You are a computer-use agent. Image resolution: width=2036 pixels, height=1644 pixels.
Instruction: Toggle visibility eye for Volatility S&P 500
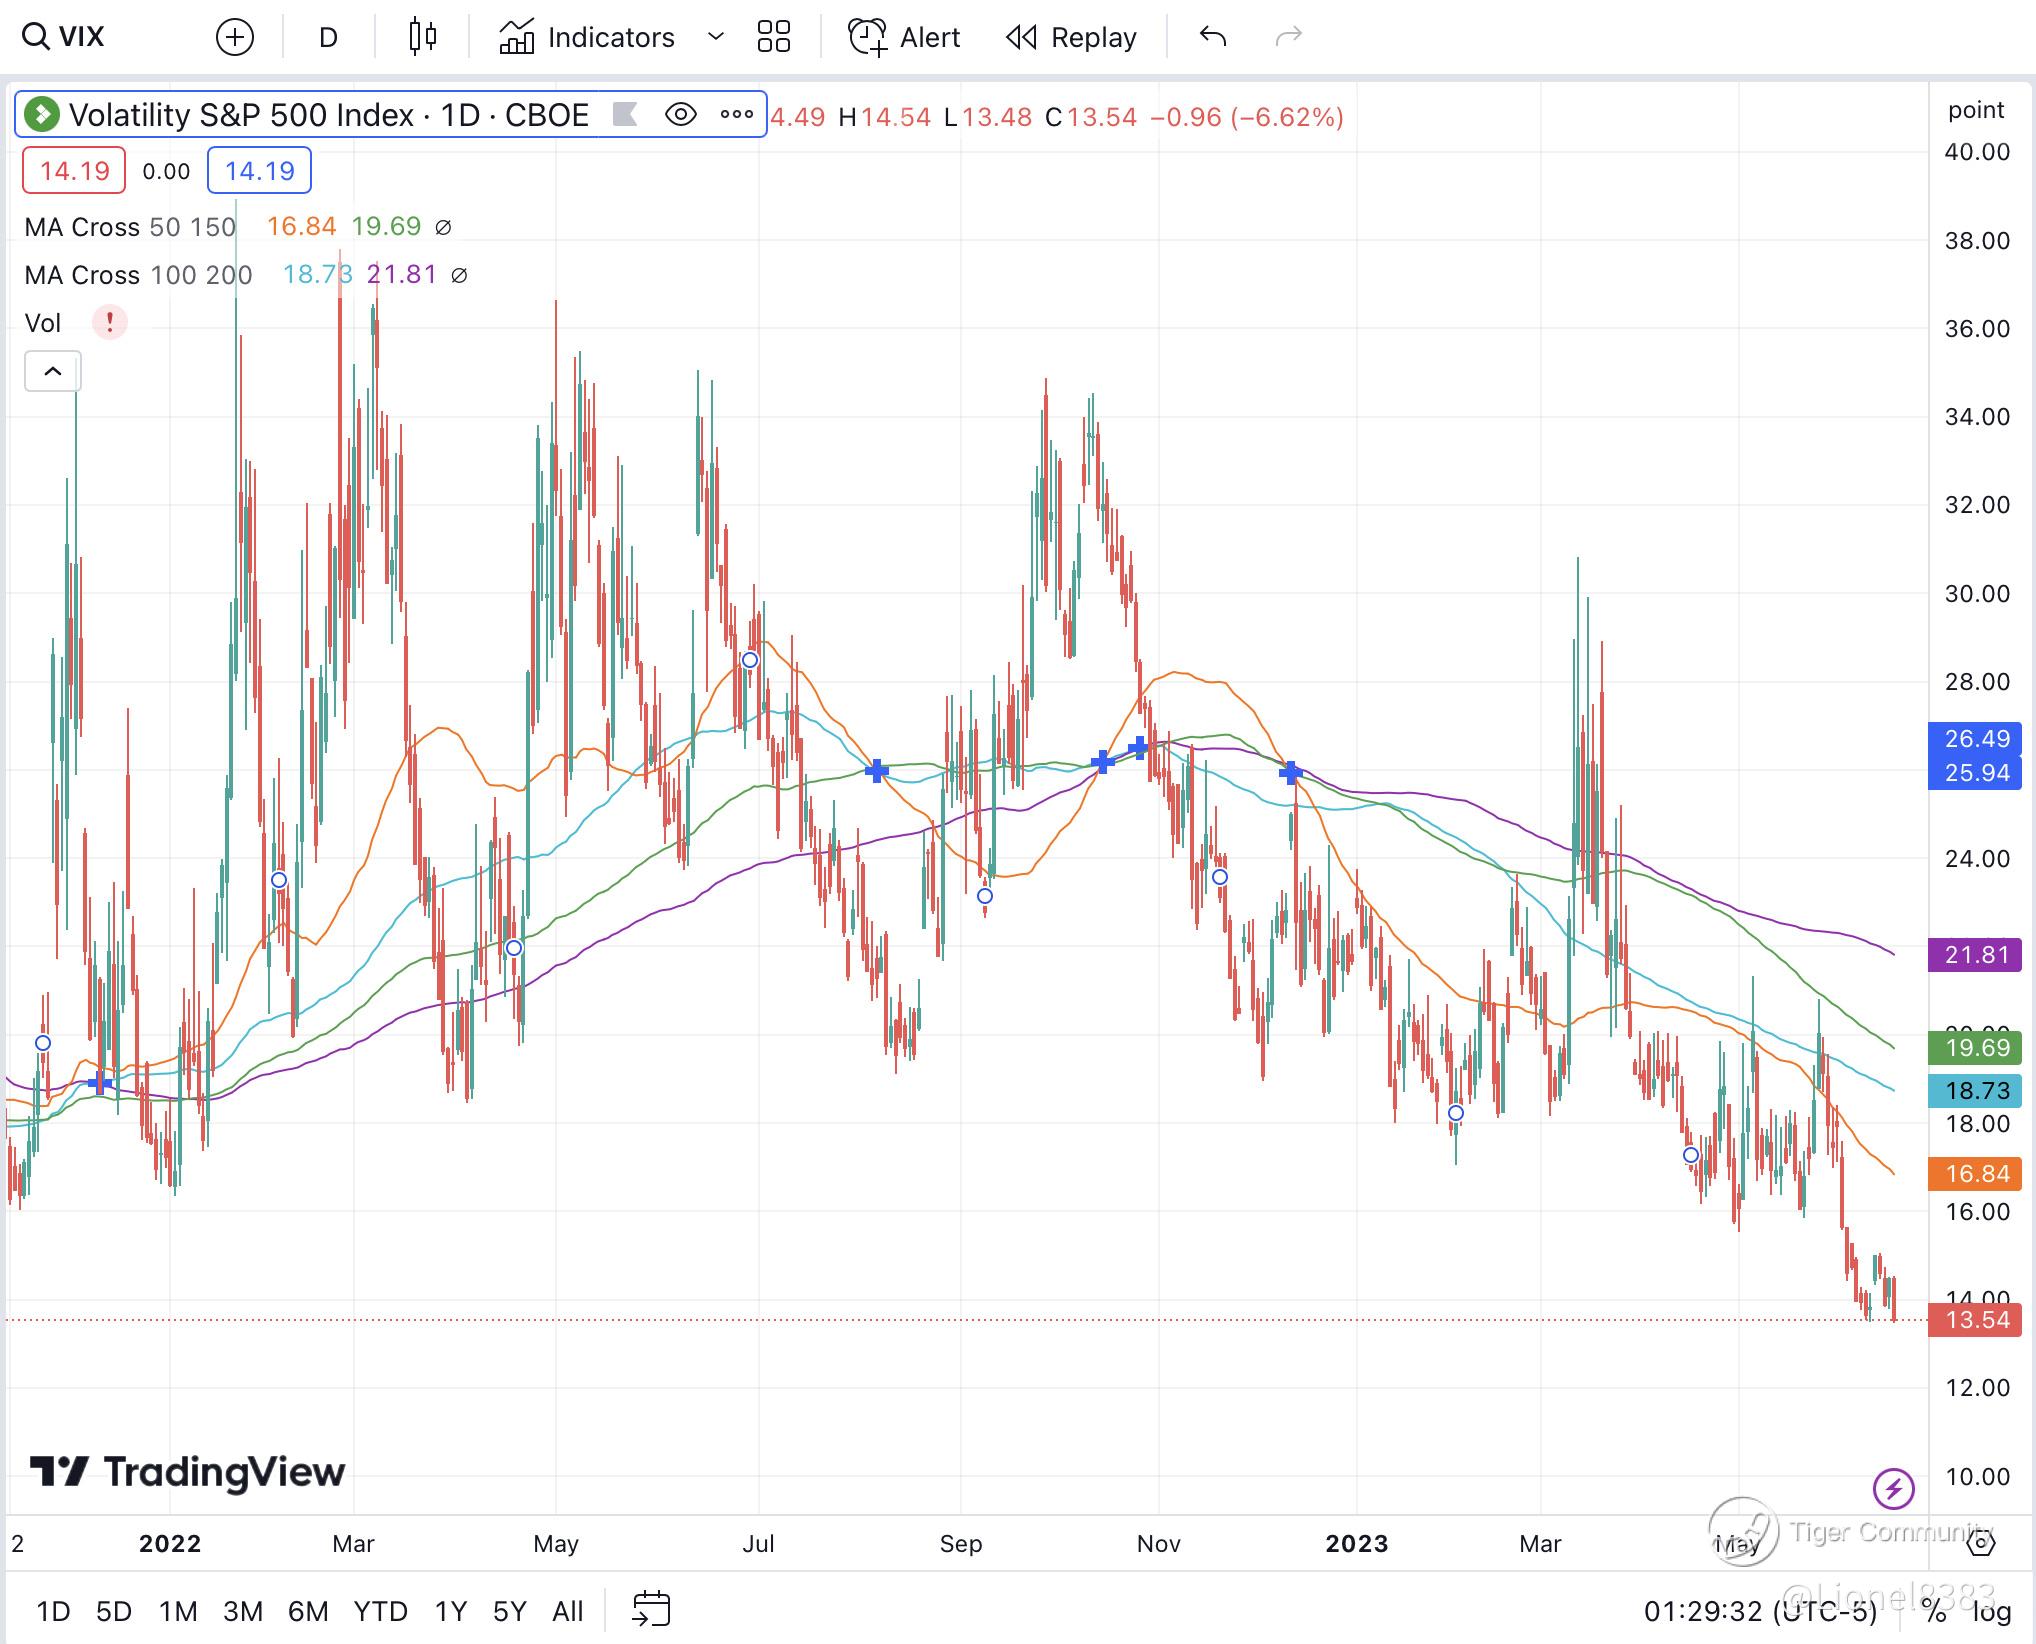click(681, 115)
